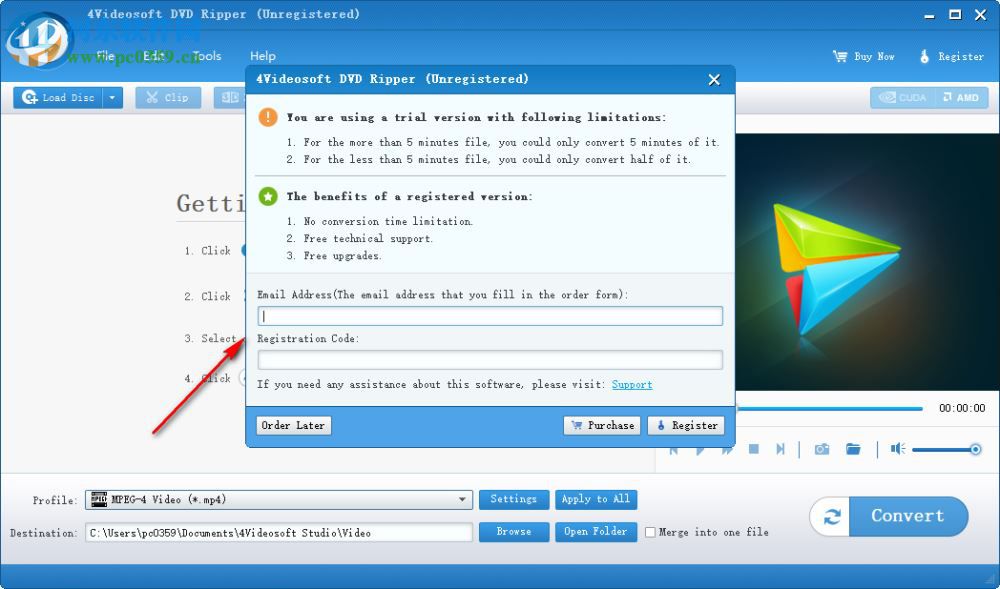
Task: Take a snapshot with the camera icon
Action: pos(821,449)
